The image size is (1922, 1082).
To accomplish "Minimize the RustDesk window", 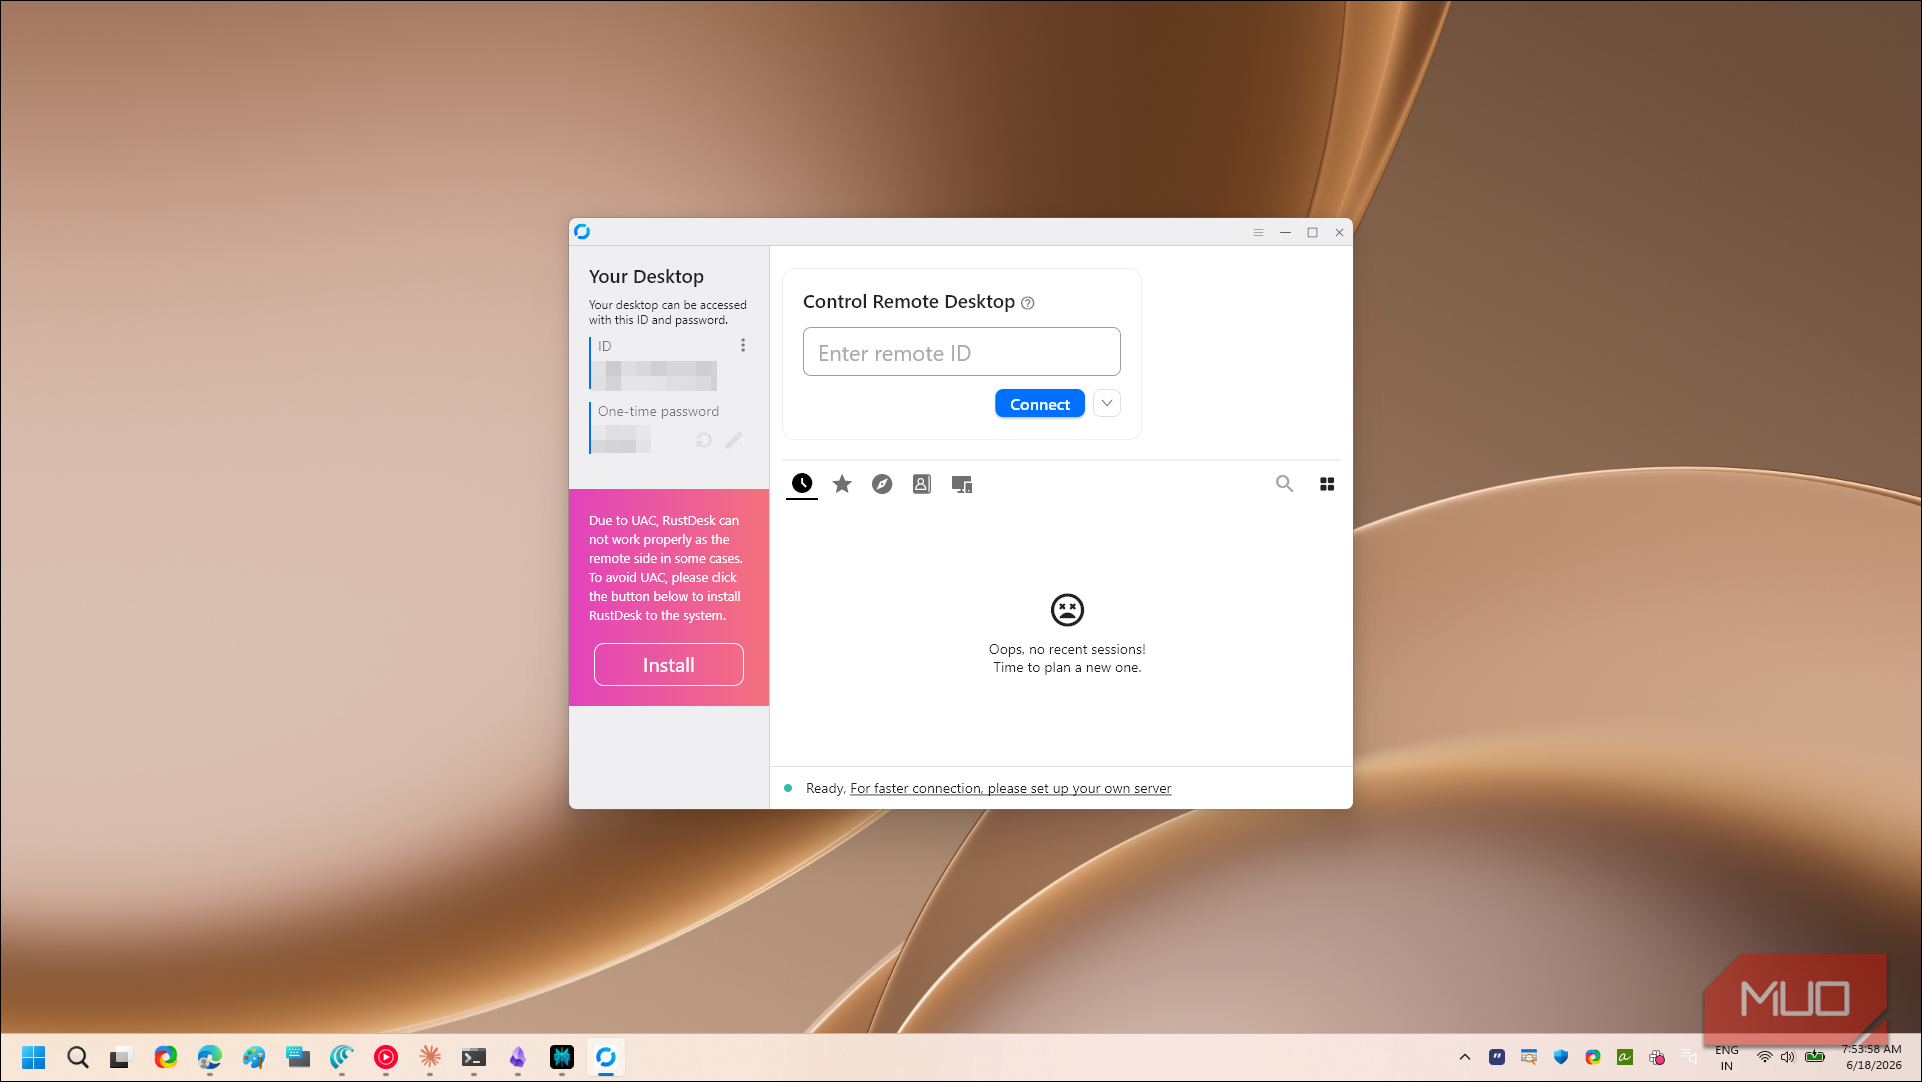I will point(1285,232).
